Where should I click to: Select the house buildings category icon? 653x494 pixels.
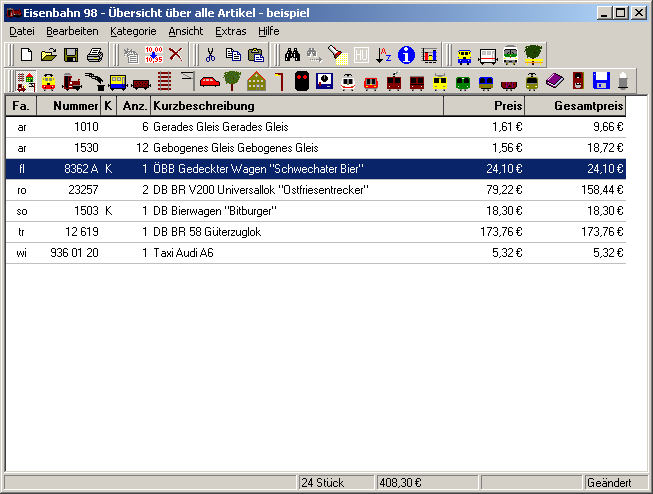pos(256,81)
